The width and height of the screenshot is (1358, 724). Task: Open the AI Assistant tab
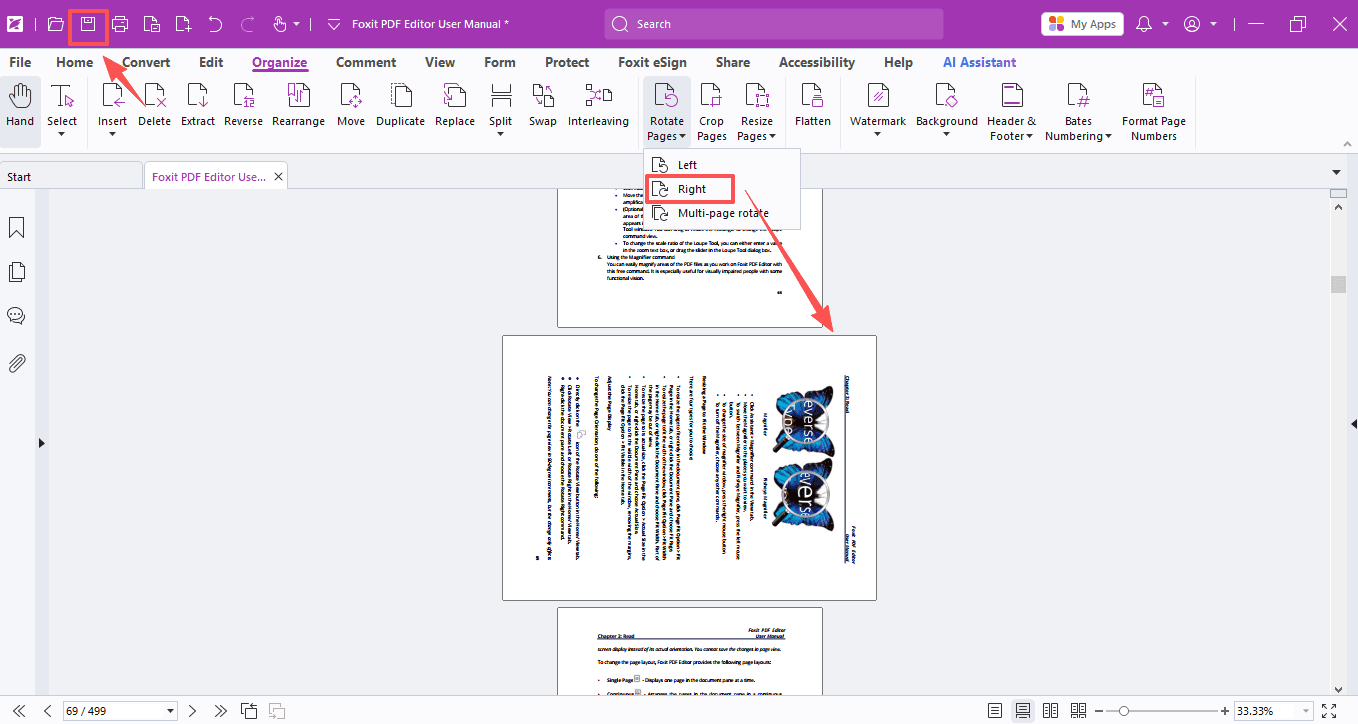coord(980,62)
